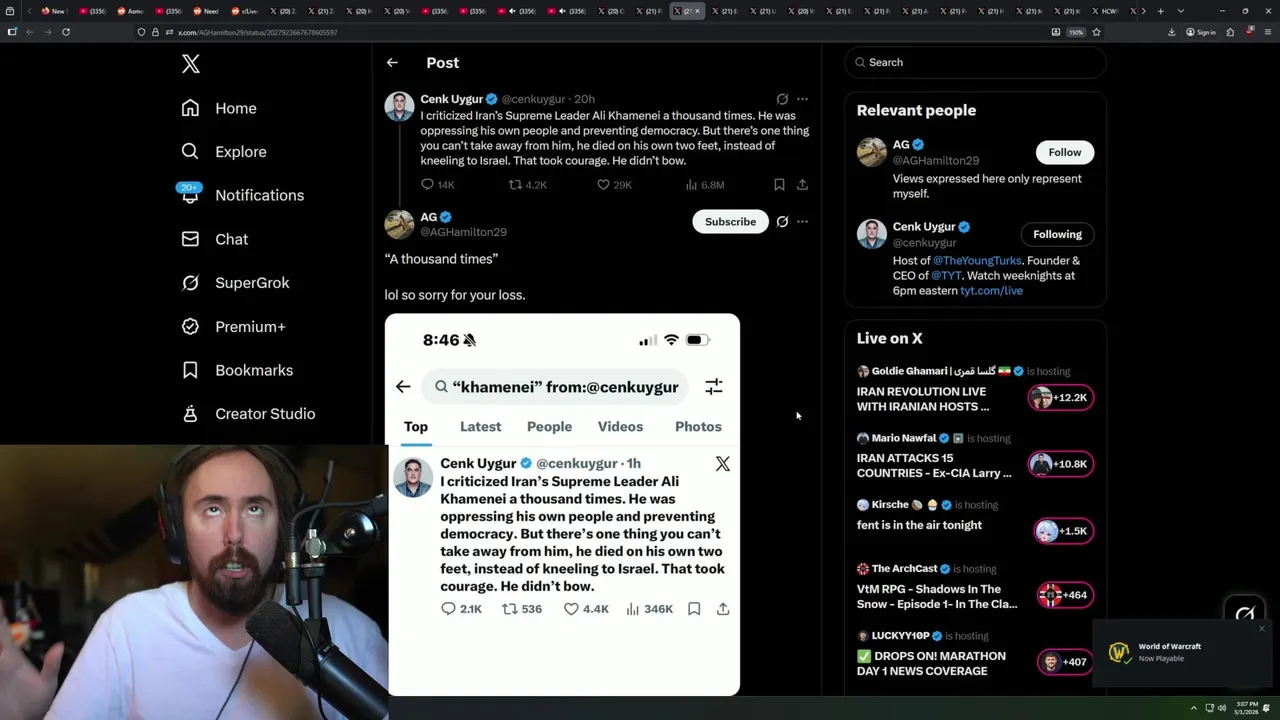
Task: Follow AG in Relevant people
Action: 1065,152
